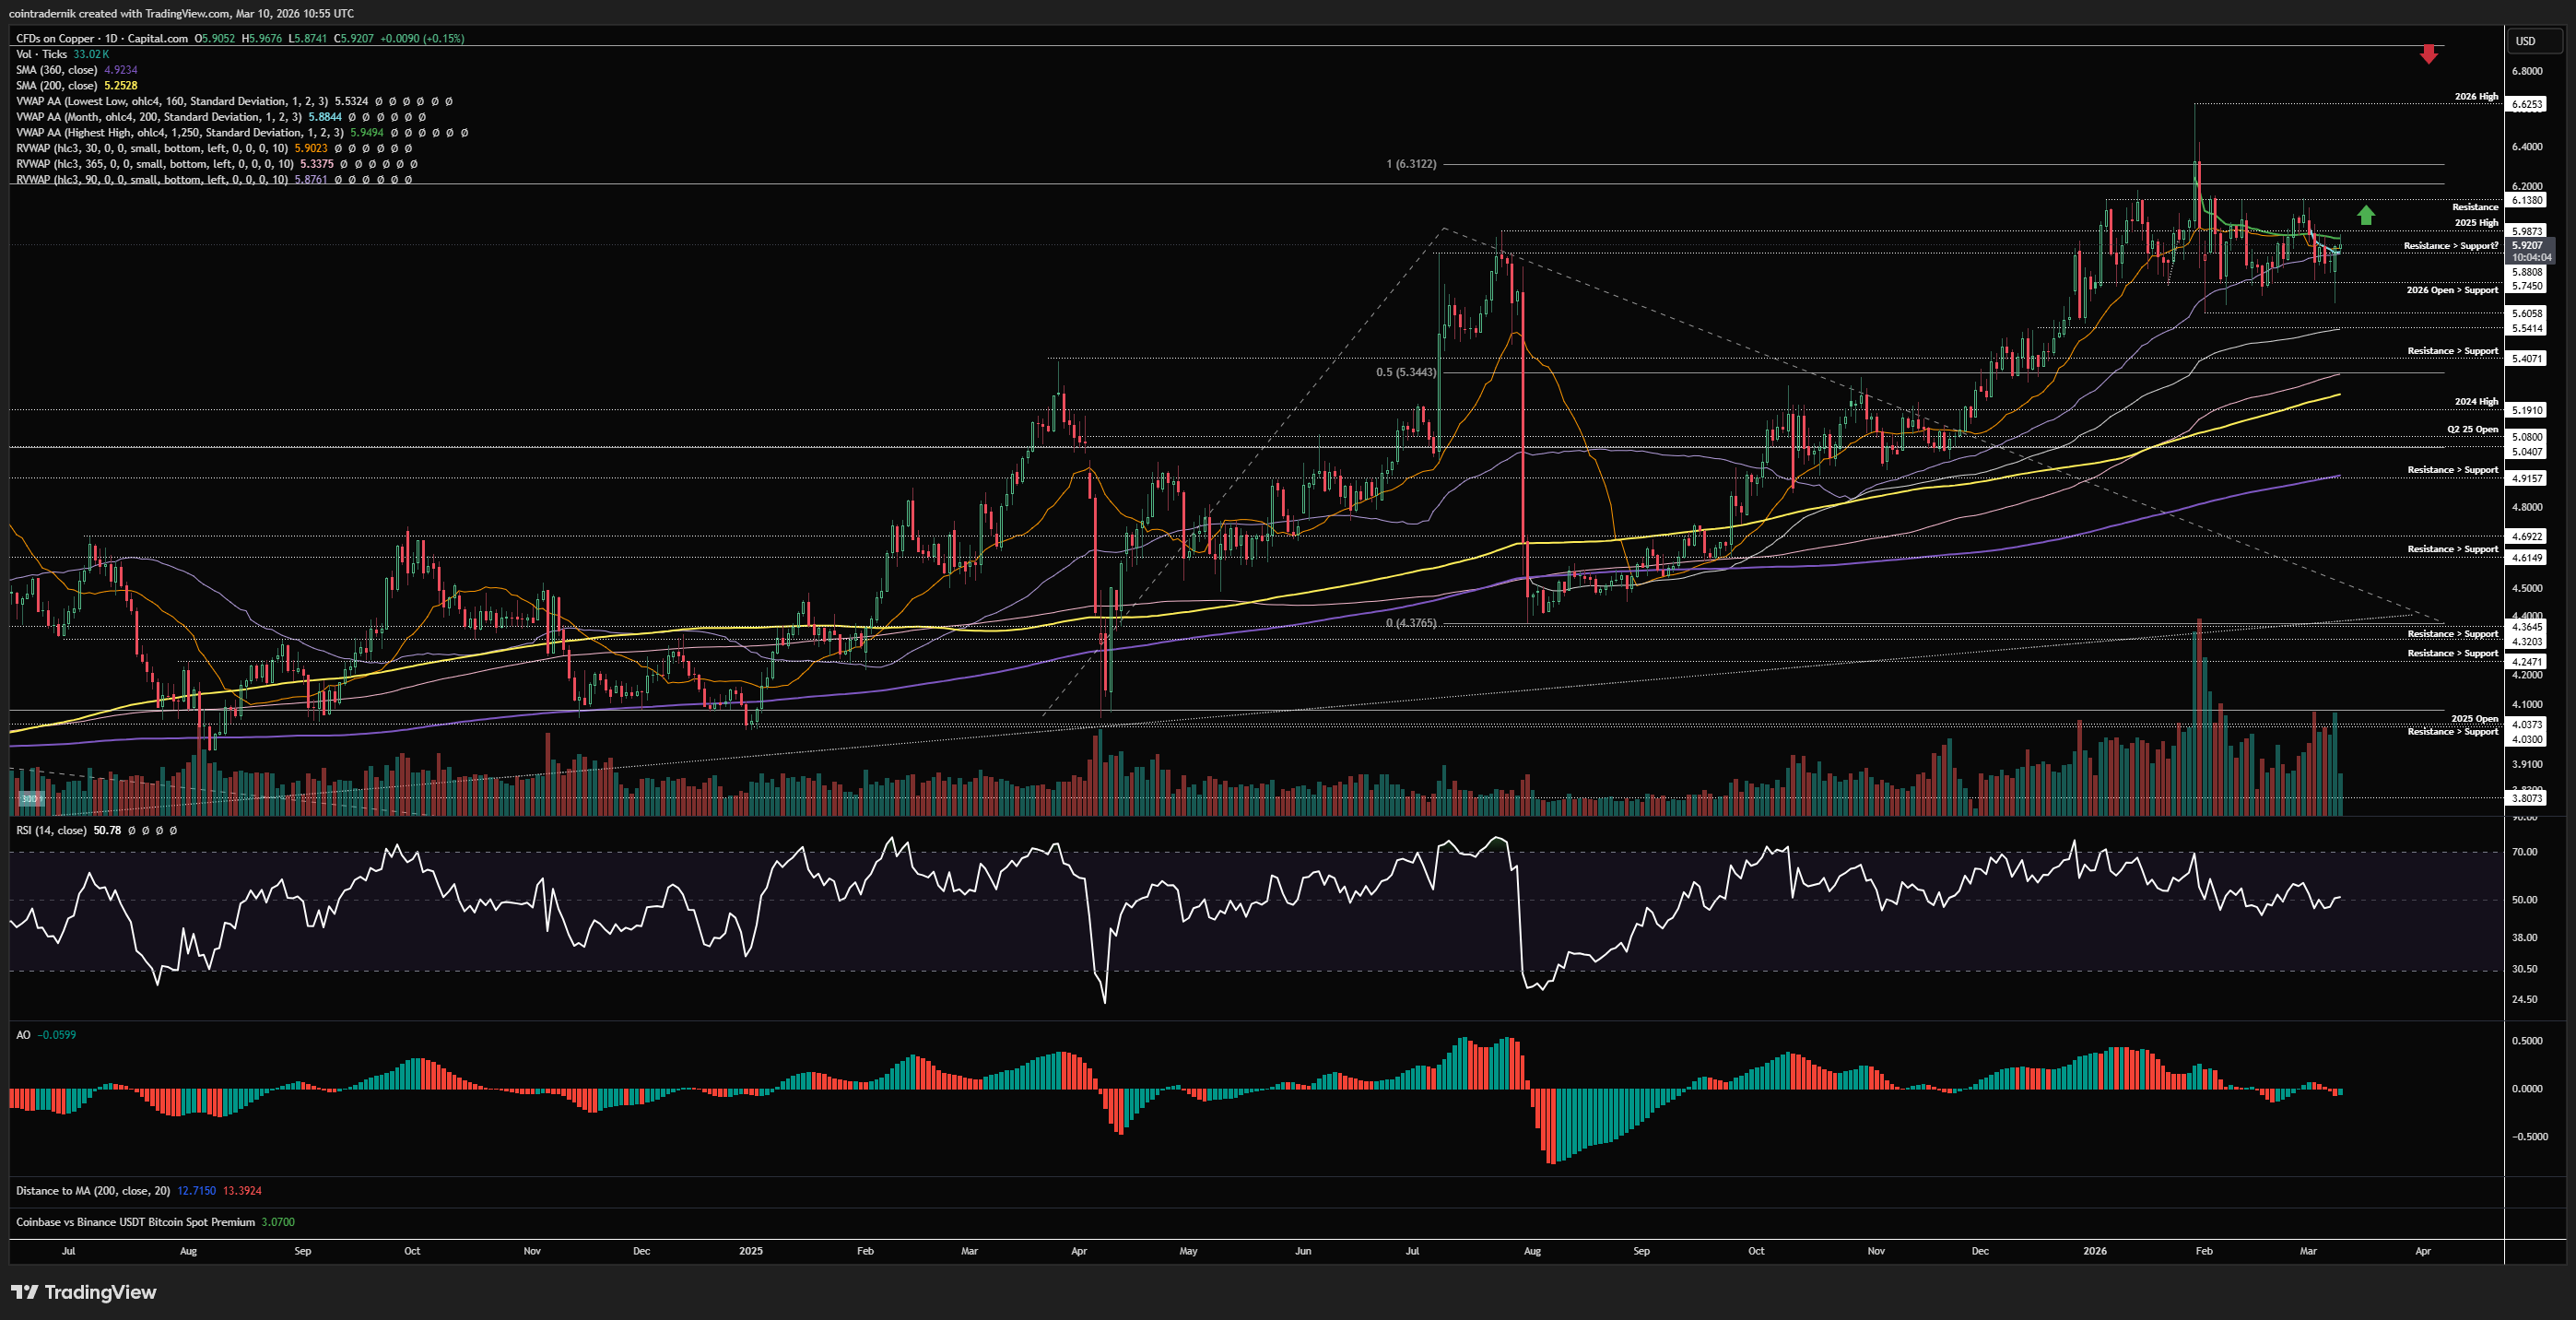Click the 2026 High 6.6253 price tag

(2526, 104)
